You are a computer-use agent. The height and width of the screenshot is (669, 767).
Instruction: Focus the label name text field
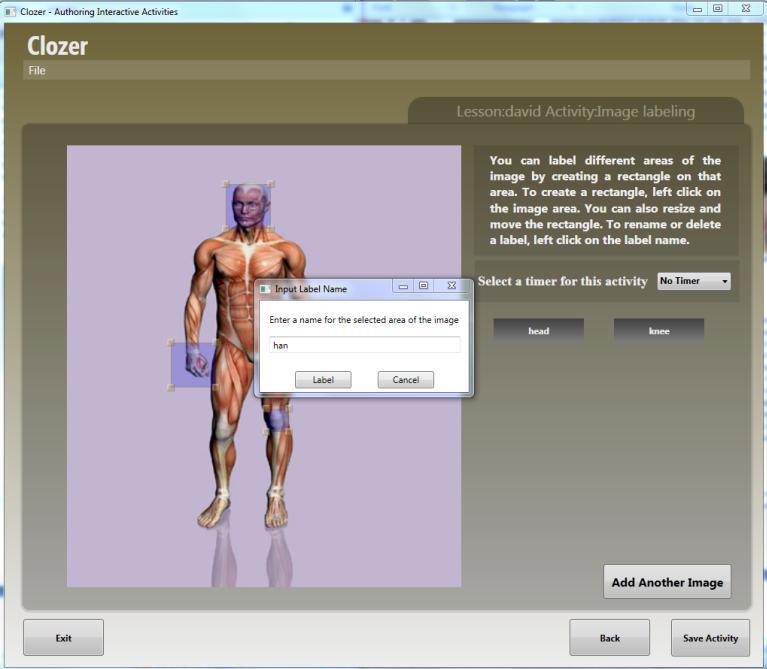click(364, 345)
